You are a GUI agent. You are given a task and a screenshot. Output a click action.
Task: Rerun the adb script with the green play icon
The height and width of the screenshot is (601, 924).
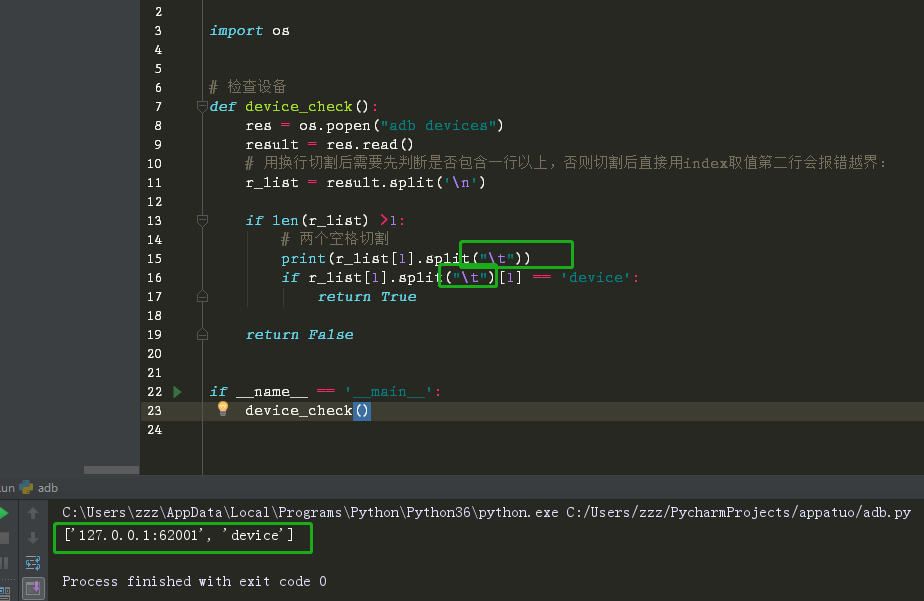click(x=5, y=511)
